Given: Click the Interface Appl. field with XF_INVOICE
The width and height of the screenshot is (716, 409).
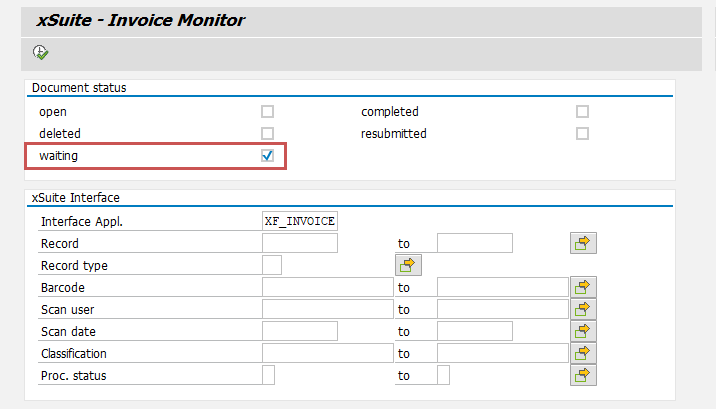Looking at the screenshot, I should coord(299,221).
